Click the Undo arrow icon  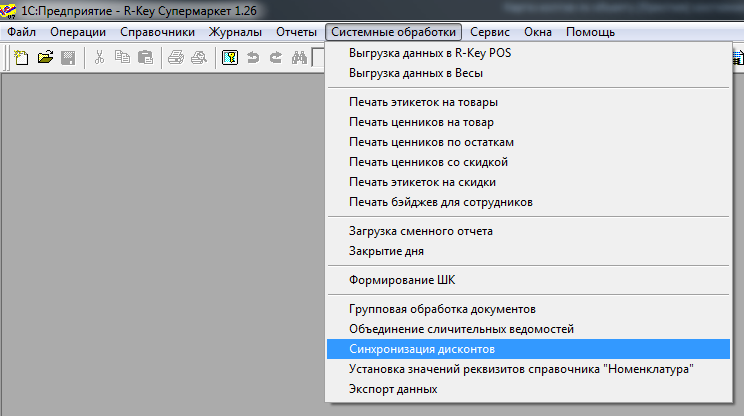(x=252, y=58)
